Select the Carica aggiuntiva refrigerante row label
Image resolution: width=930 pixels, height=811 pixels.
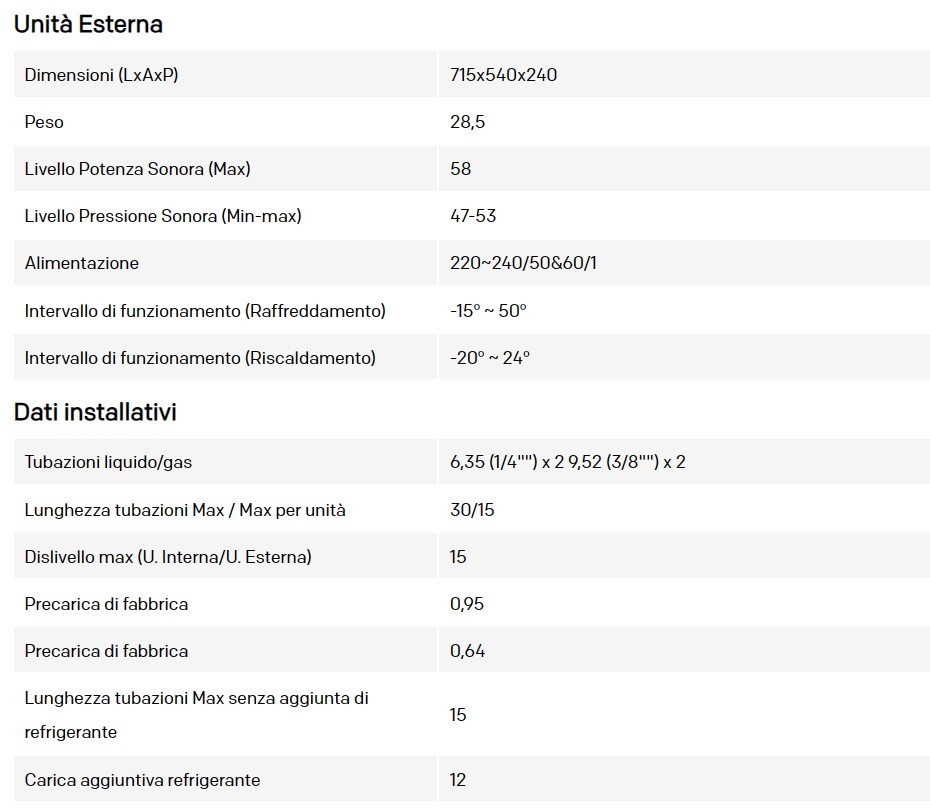[142, 780]
